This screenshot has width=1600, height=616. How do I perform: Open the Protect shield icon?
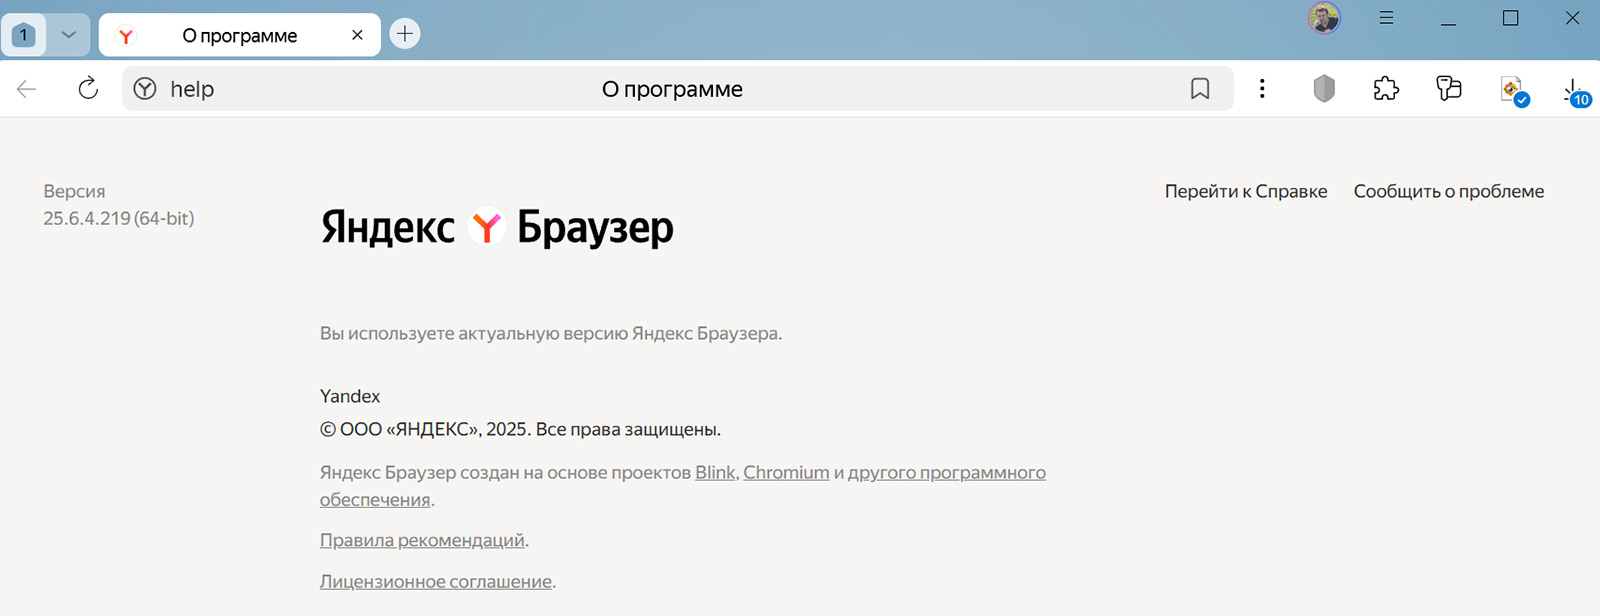click(1324, 89)
